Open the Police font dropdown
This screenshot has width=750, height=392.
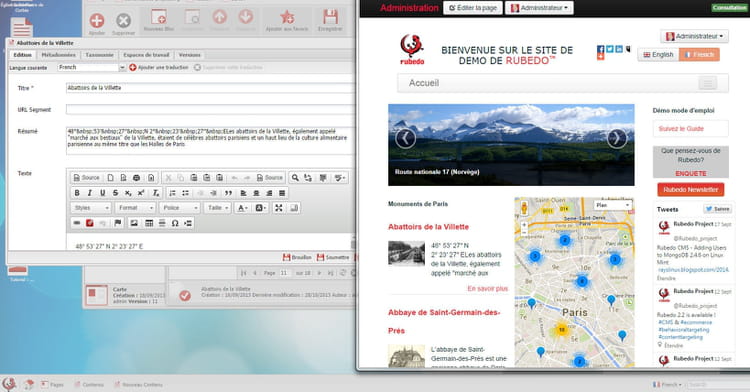[180, 207]
